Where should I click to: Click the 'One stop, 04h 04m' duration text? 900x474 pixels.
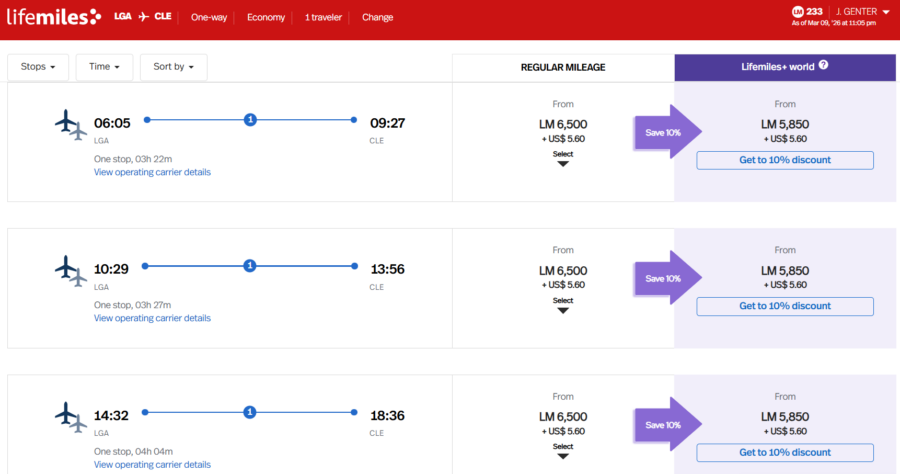[x=133, y=452]
